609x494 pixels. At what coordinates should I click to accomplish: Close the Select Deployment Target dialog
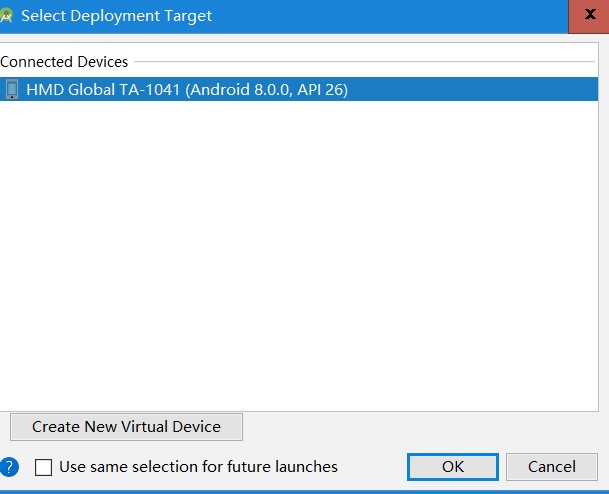pos(589,16)
